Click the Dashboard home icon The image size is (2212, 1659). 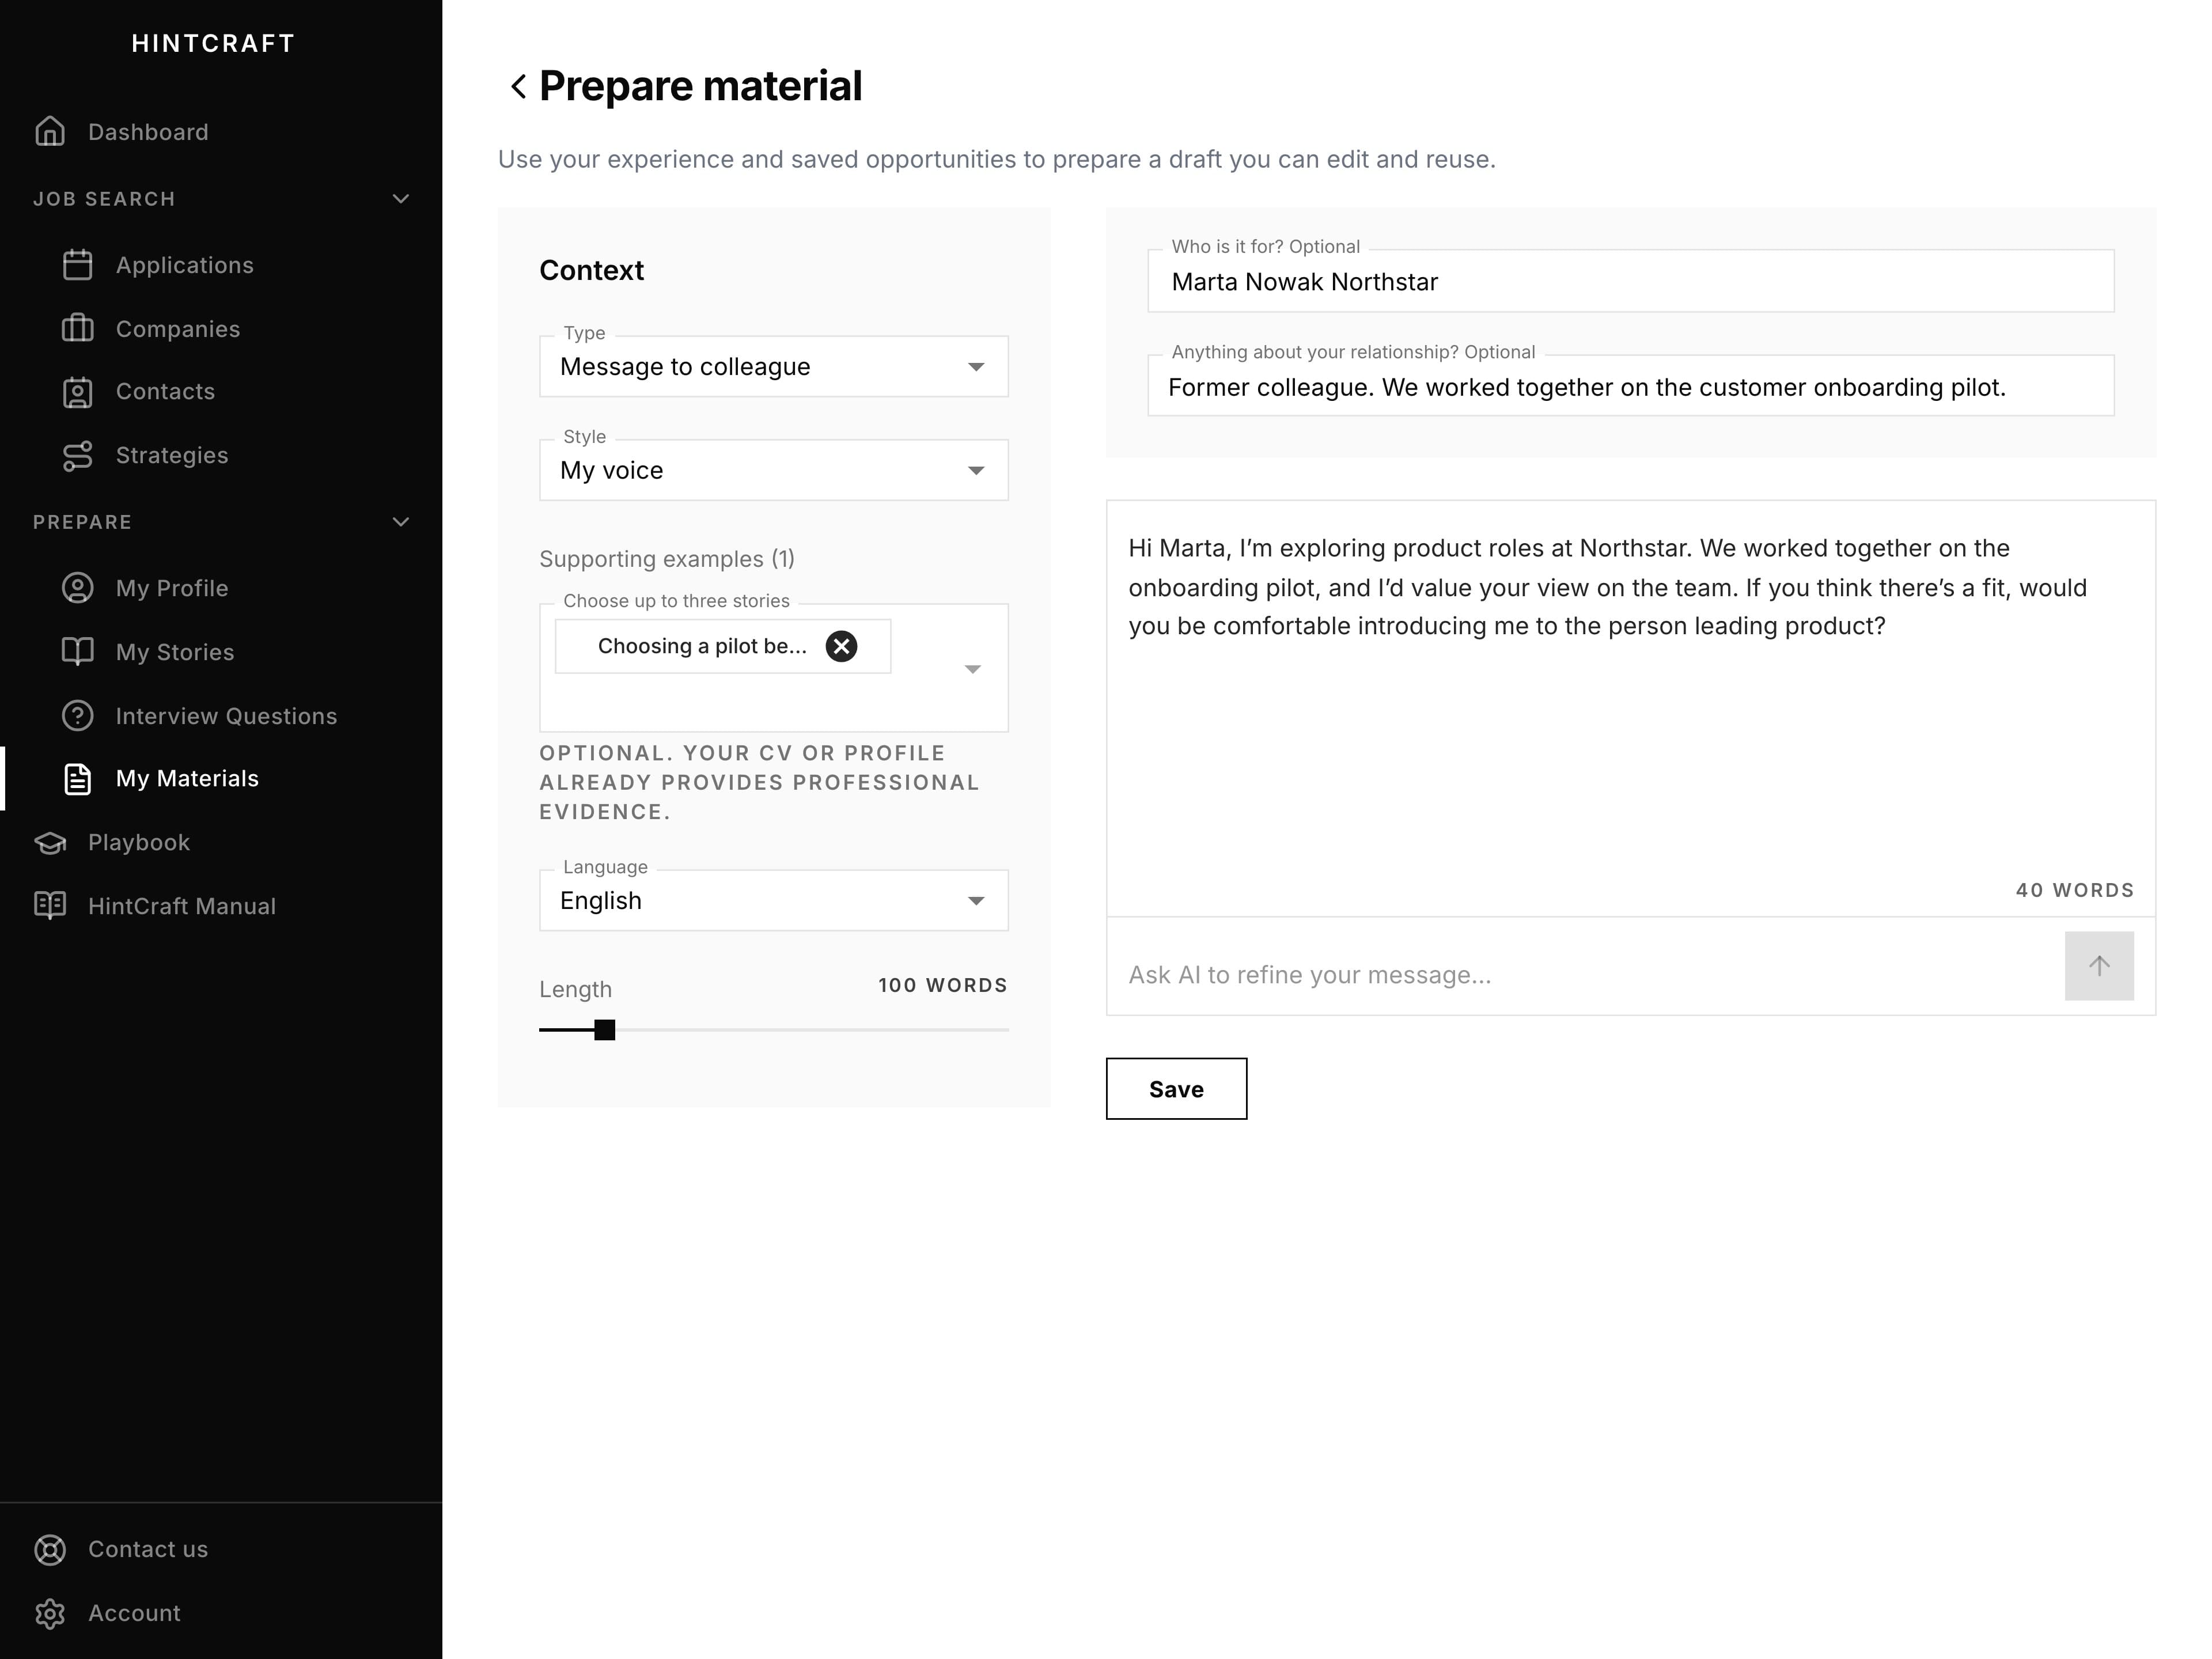click(x=50, y=132)
